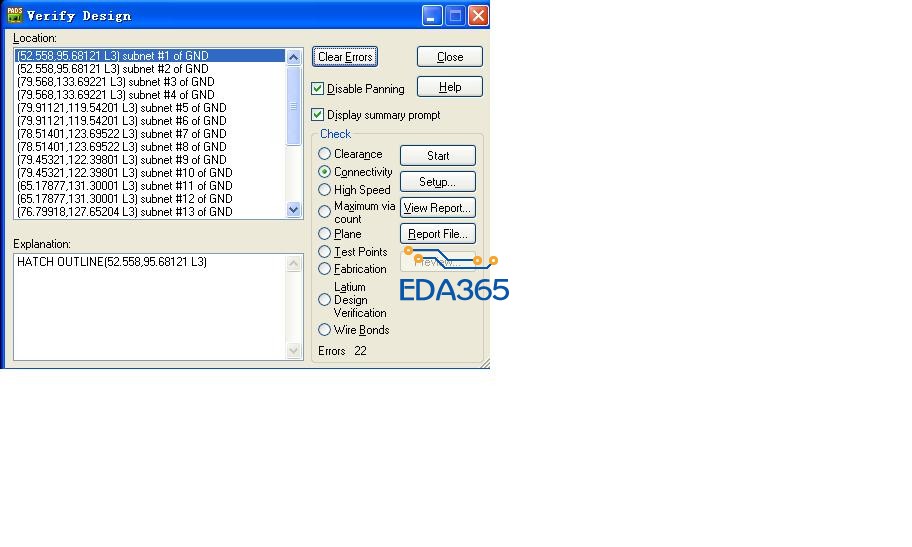
Task: Select subnet #4 of GND entry
Action: tap(150, 95)
